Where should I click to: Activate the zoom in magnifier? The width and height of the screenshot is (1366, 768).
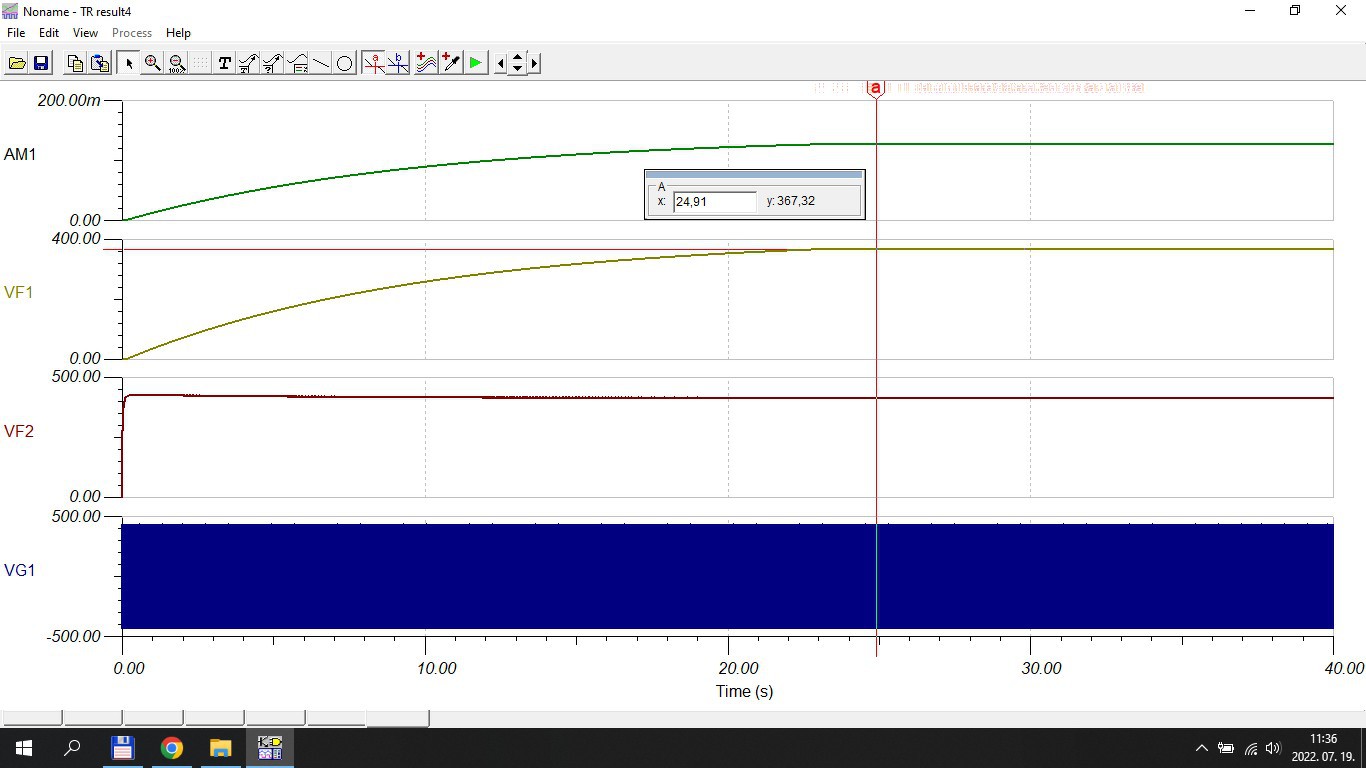[152, 63]
